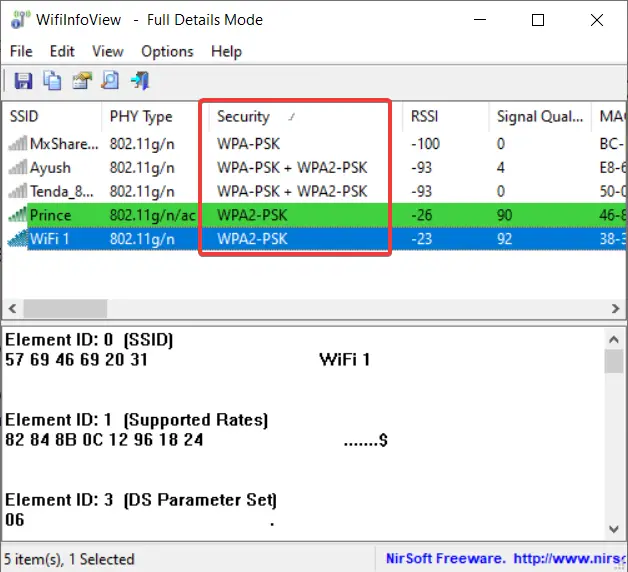Select the WiFi 1 network row
Image resolution: width=628 pixels, height=572 pixels.
point(315,239)
